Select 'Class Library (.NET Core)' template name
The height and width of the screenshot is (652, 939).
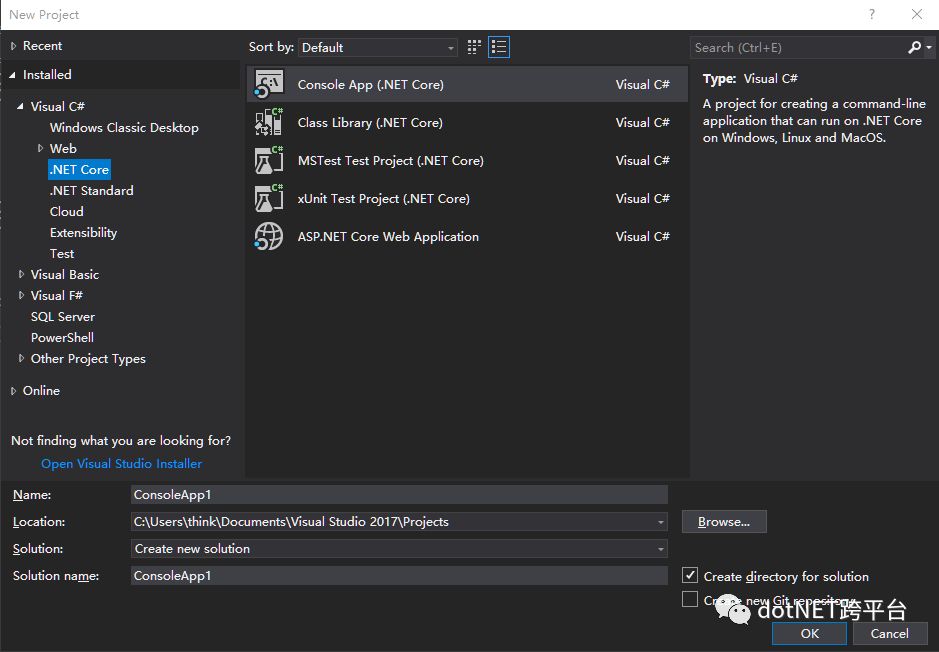click(370, 122)
